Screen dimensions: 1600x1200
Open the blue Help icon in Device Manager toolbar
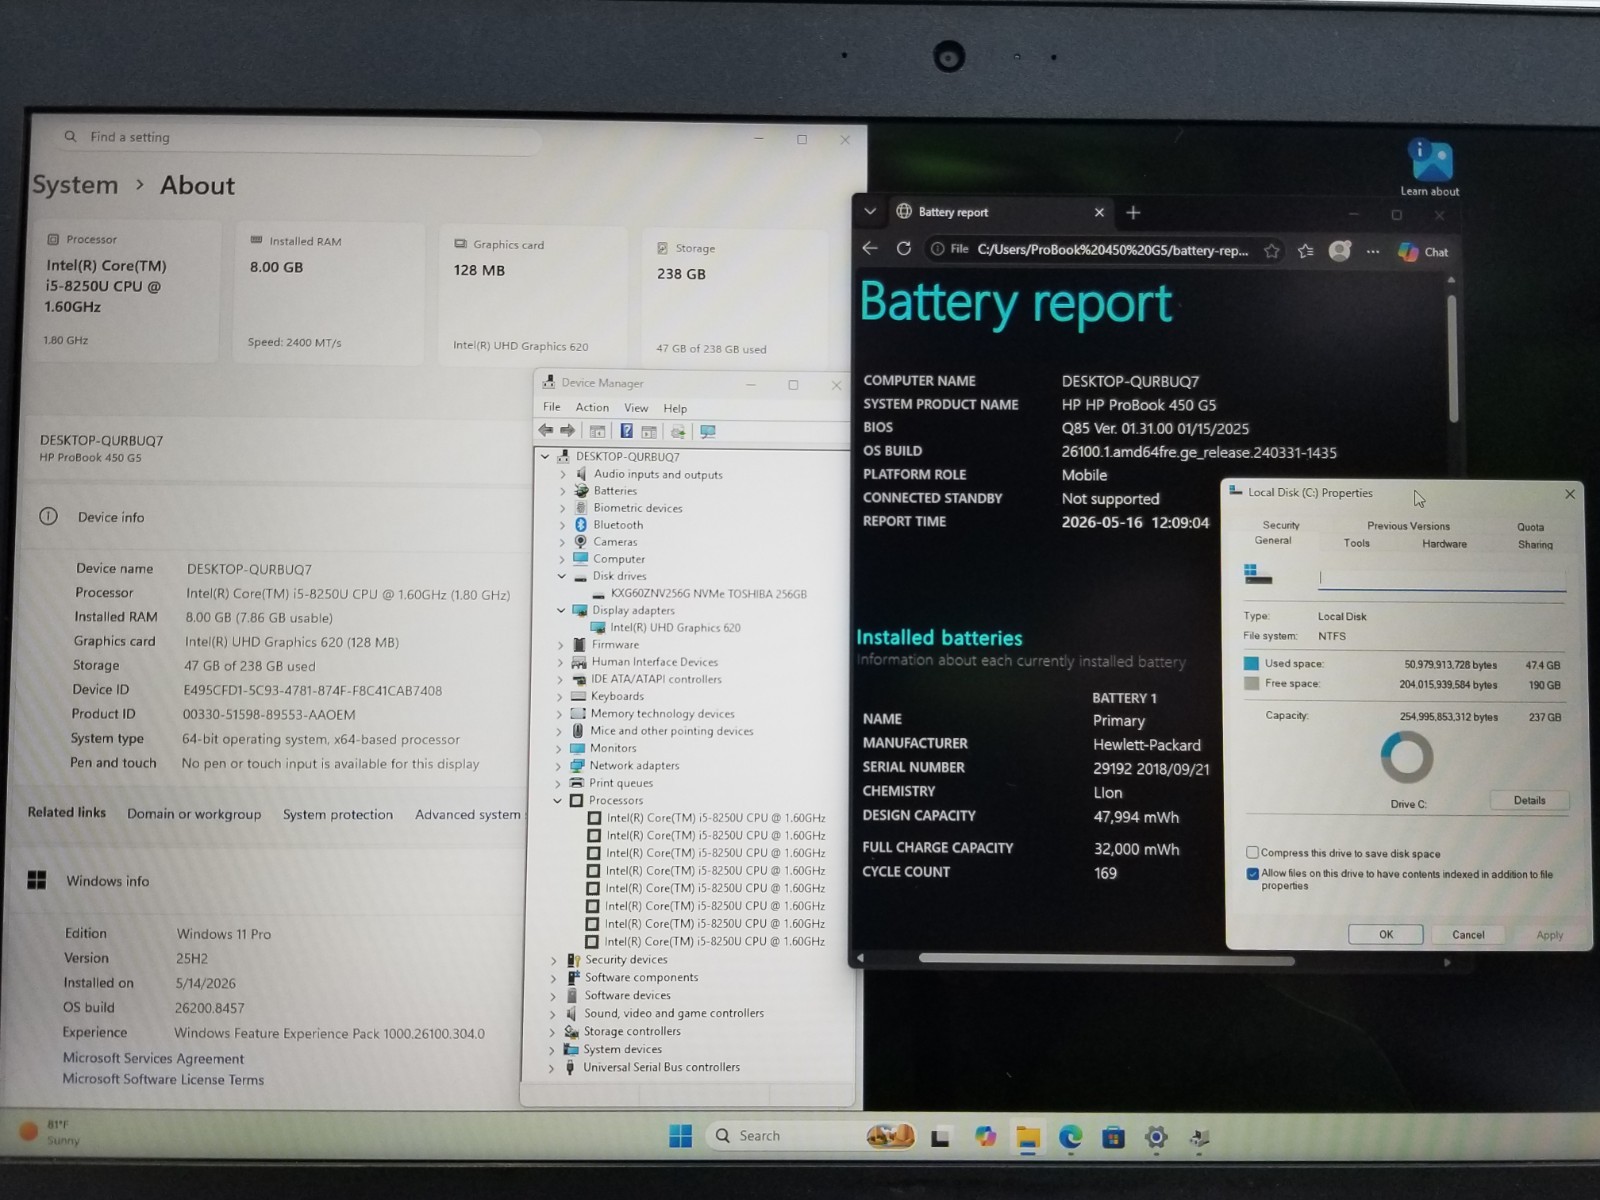[626, 431]
